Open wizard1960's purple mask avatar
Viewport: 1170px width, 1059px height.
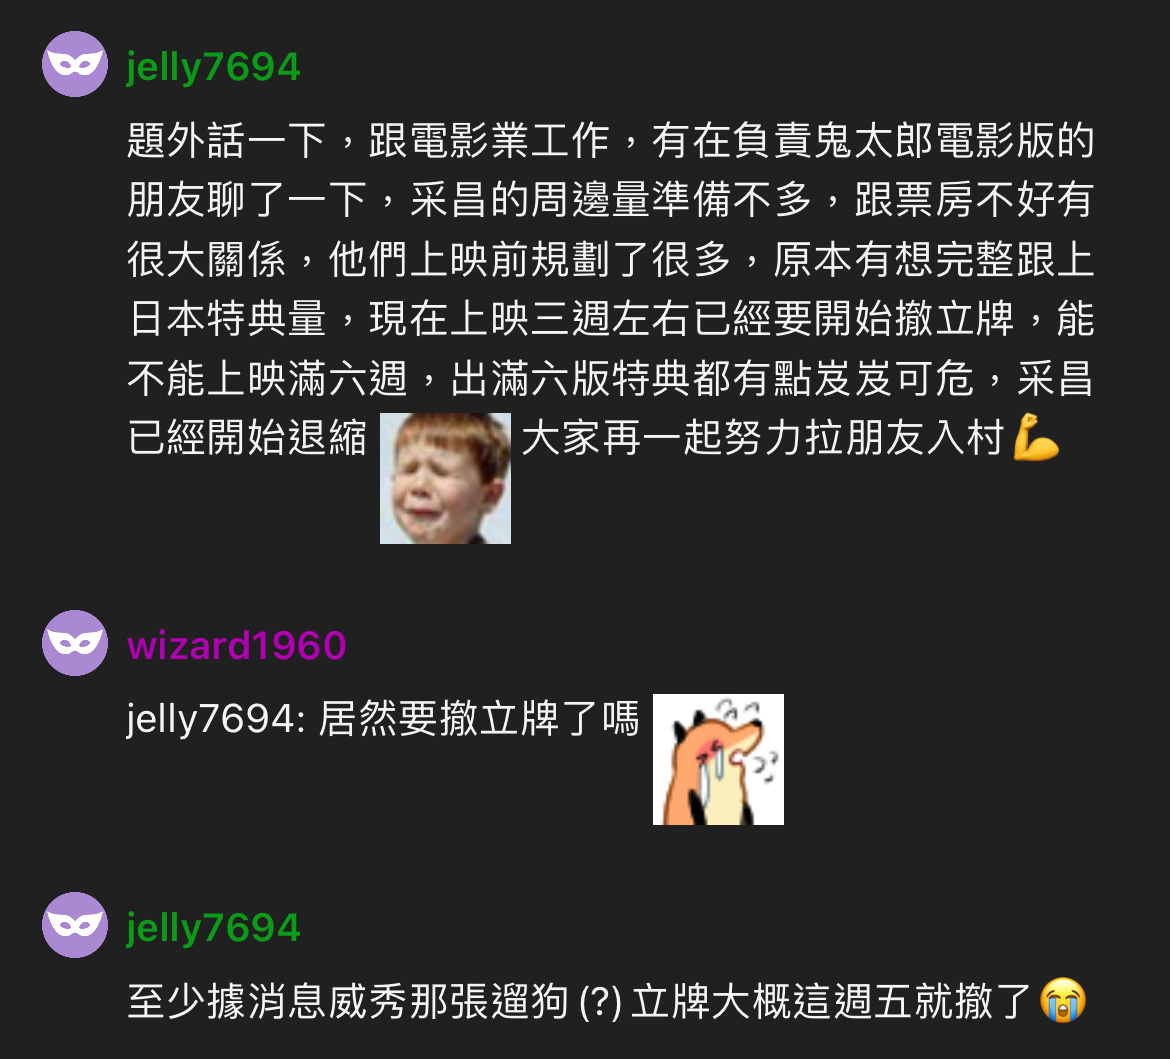(x=75, y=643)
